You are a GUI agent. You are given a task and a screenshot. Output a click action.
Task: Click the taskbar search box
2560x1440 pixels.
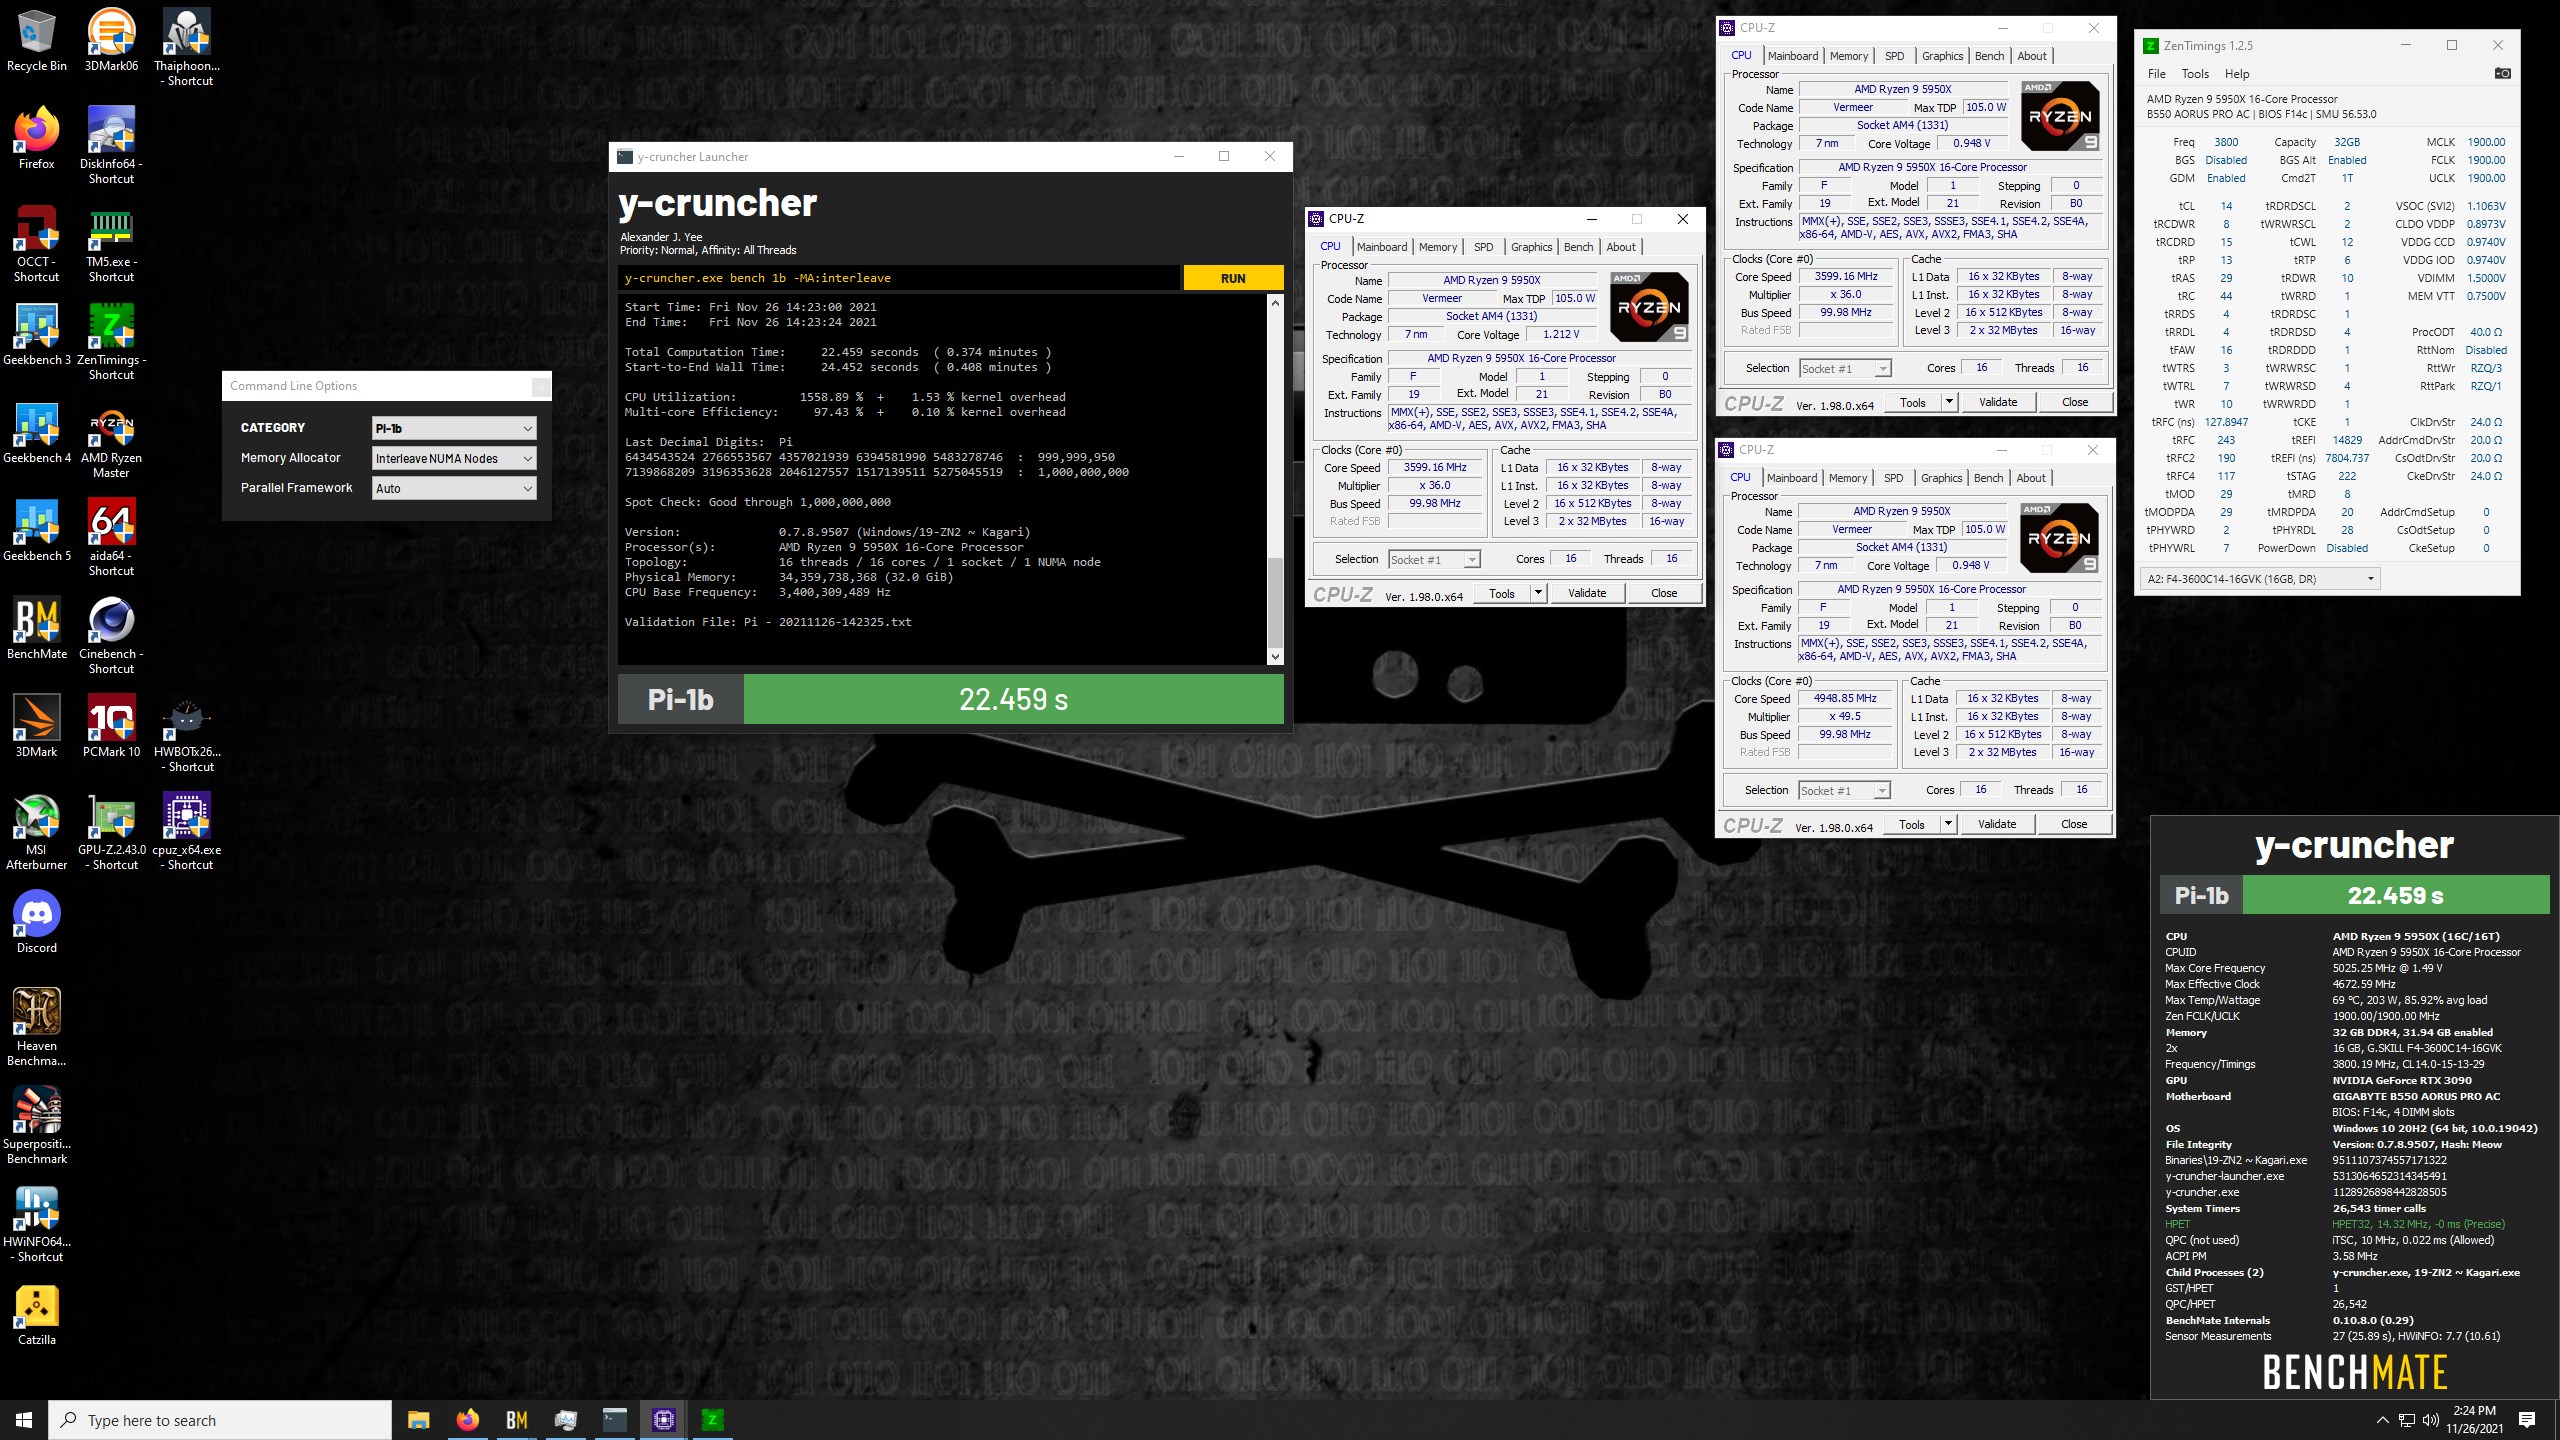tap(220, 1420)
